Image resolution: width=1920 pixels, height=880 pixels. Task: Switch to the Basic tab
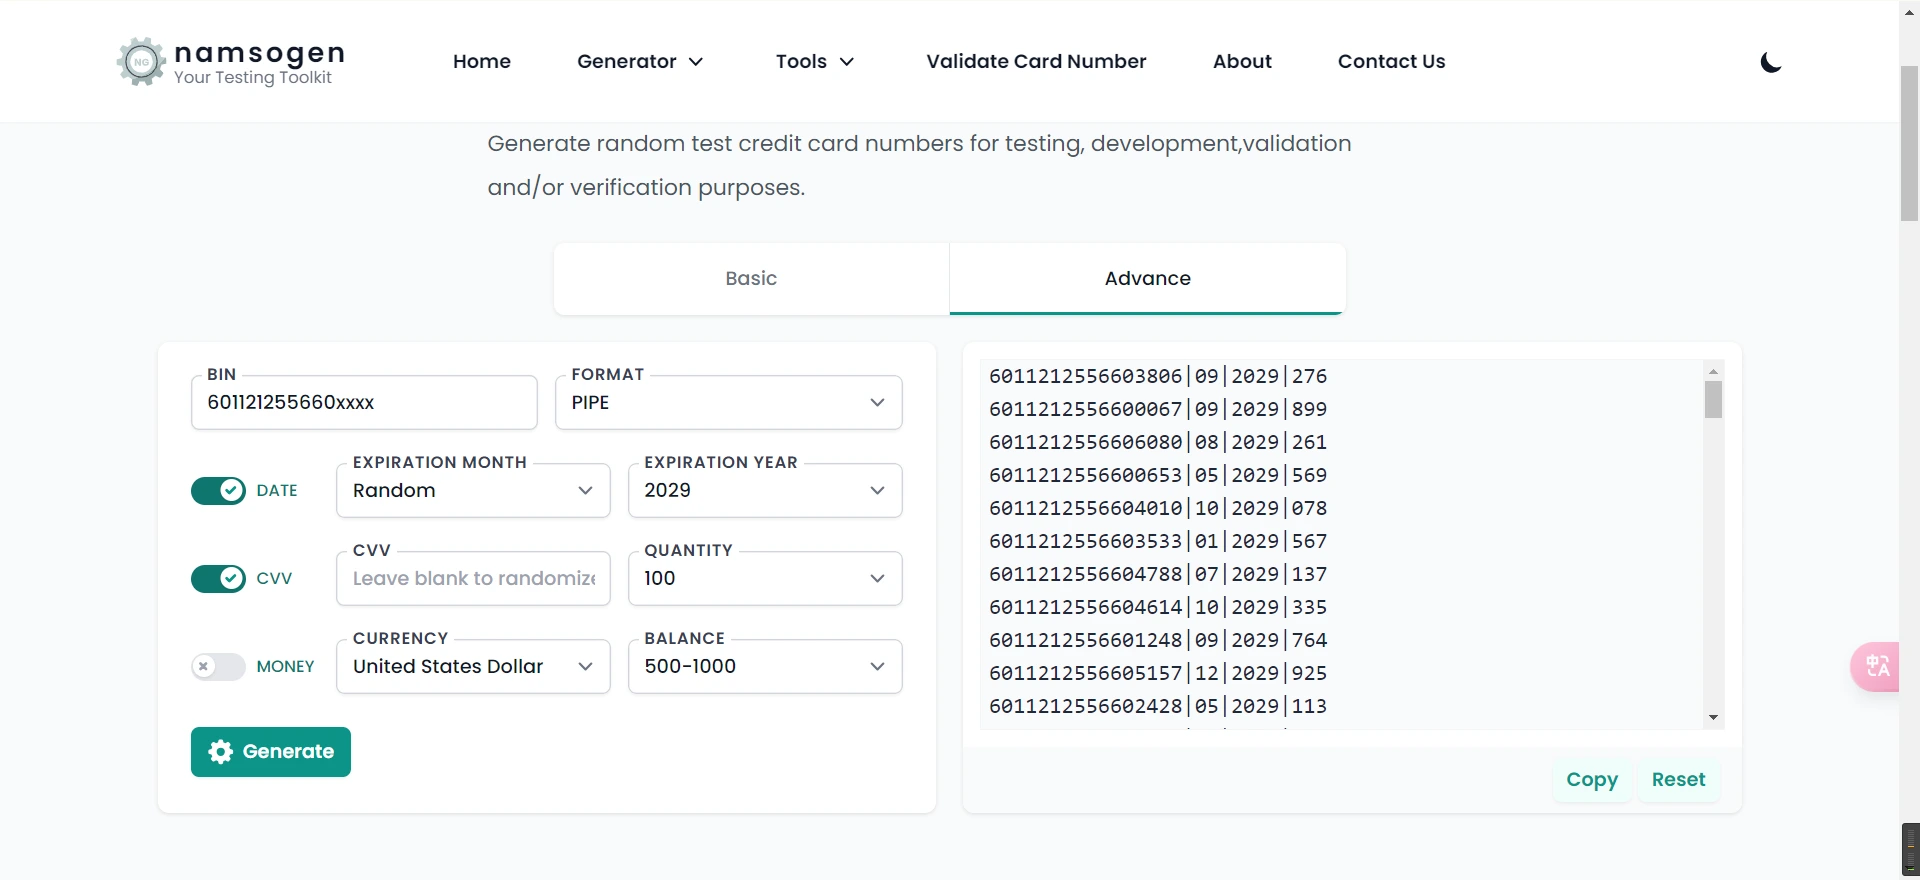(x=751, y=279)
